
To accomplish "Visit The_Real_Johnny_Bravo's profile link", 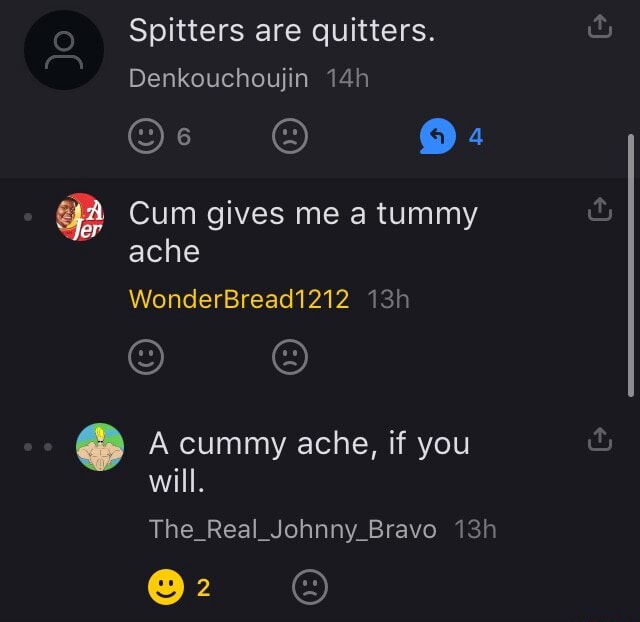I will point(292,529).
